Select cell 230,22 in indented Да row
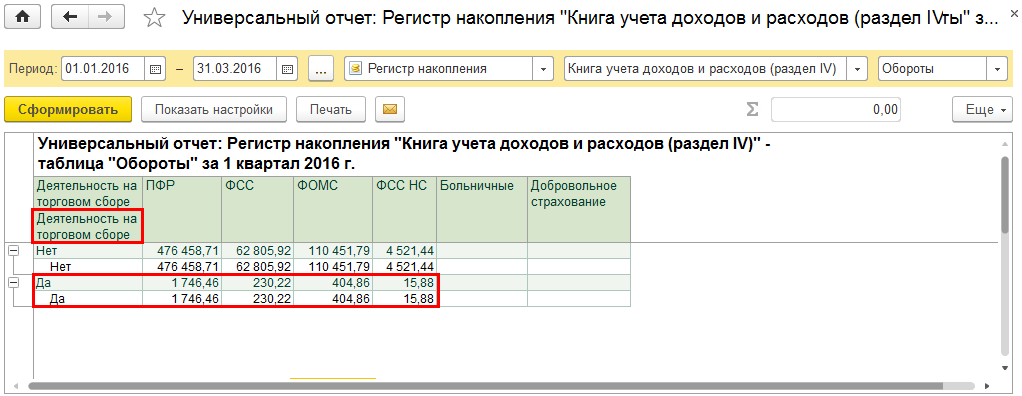 [x=257, y=298]
